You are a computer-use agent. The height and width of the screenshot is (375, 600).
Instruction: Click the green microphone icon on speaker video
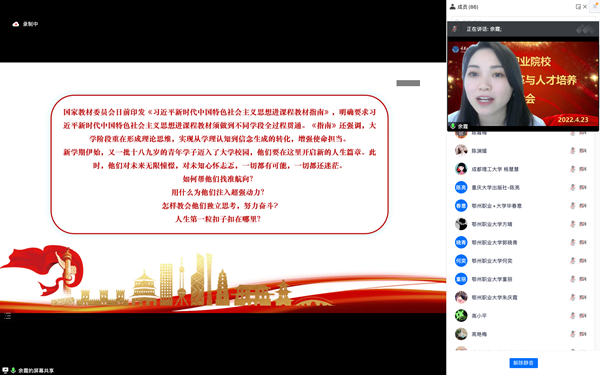coord(453,126)
